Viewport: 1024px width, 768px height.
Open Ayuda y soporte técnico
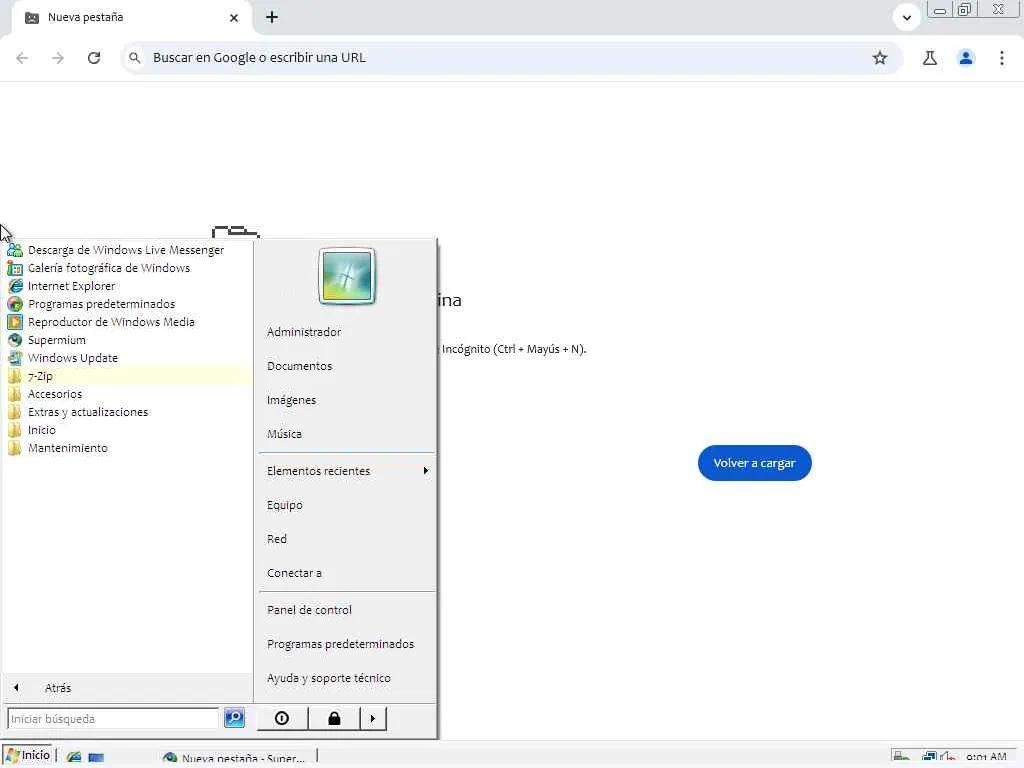pos(329,678)
